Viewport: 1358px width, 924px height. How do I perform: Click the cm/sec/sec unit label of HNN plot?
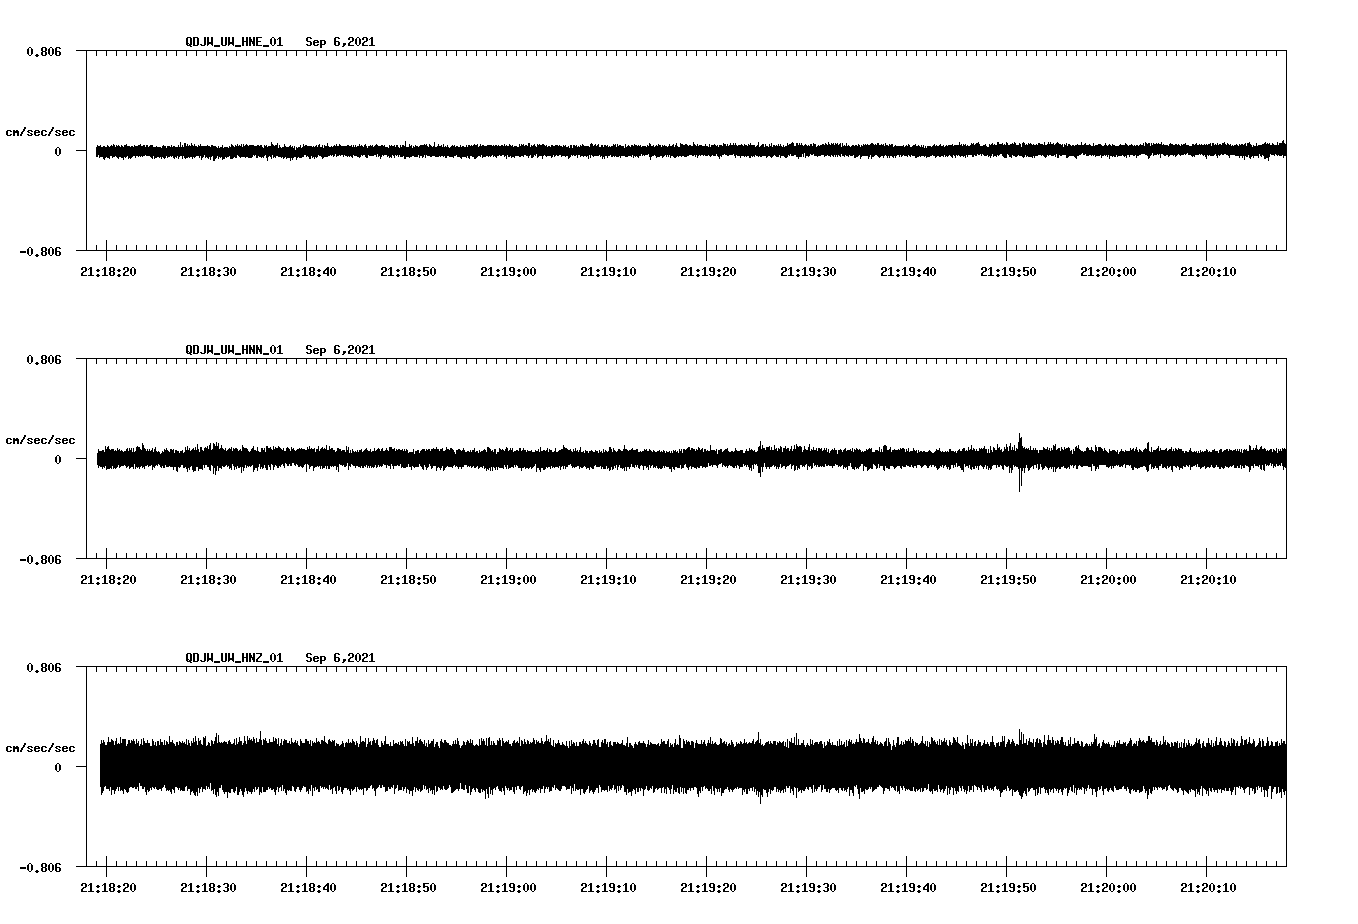tap(40, 440)
